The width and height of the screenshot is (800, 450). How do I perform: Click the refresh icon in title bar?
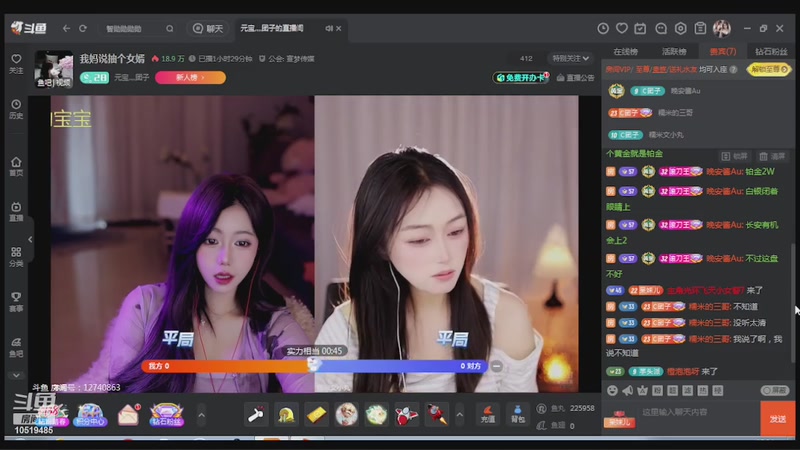point(83,29)
